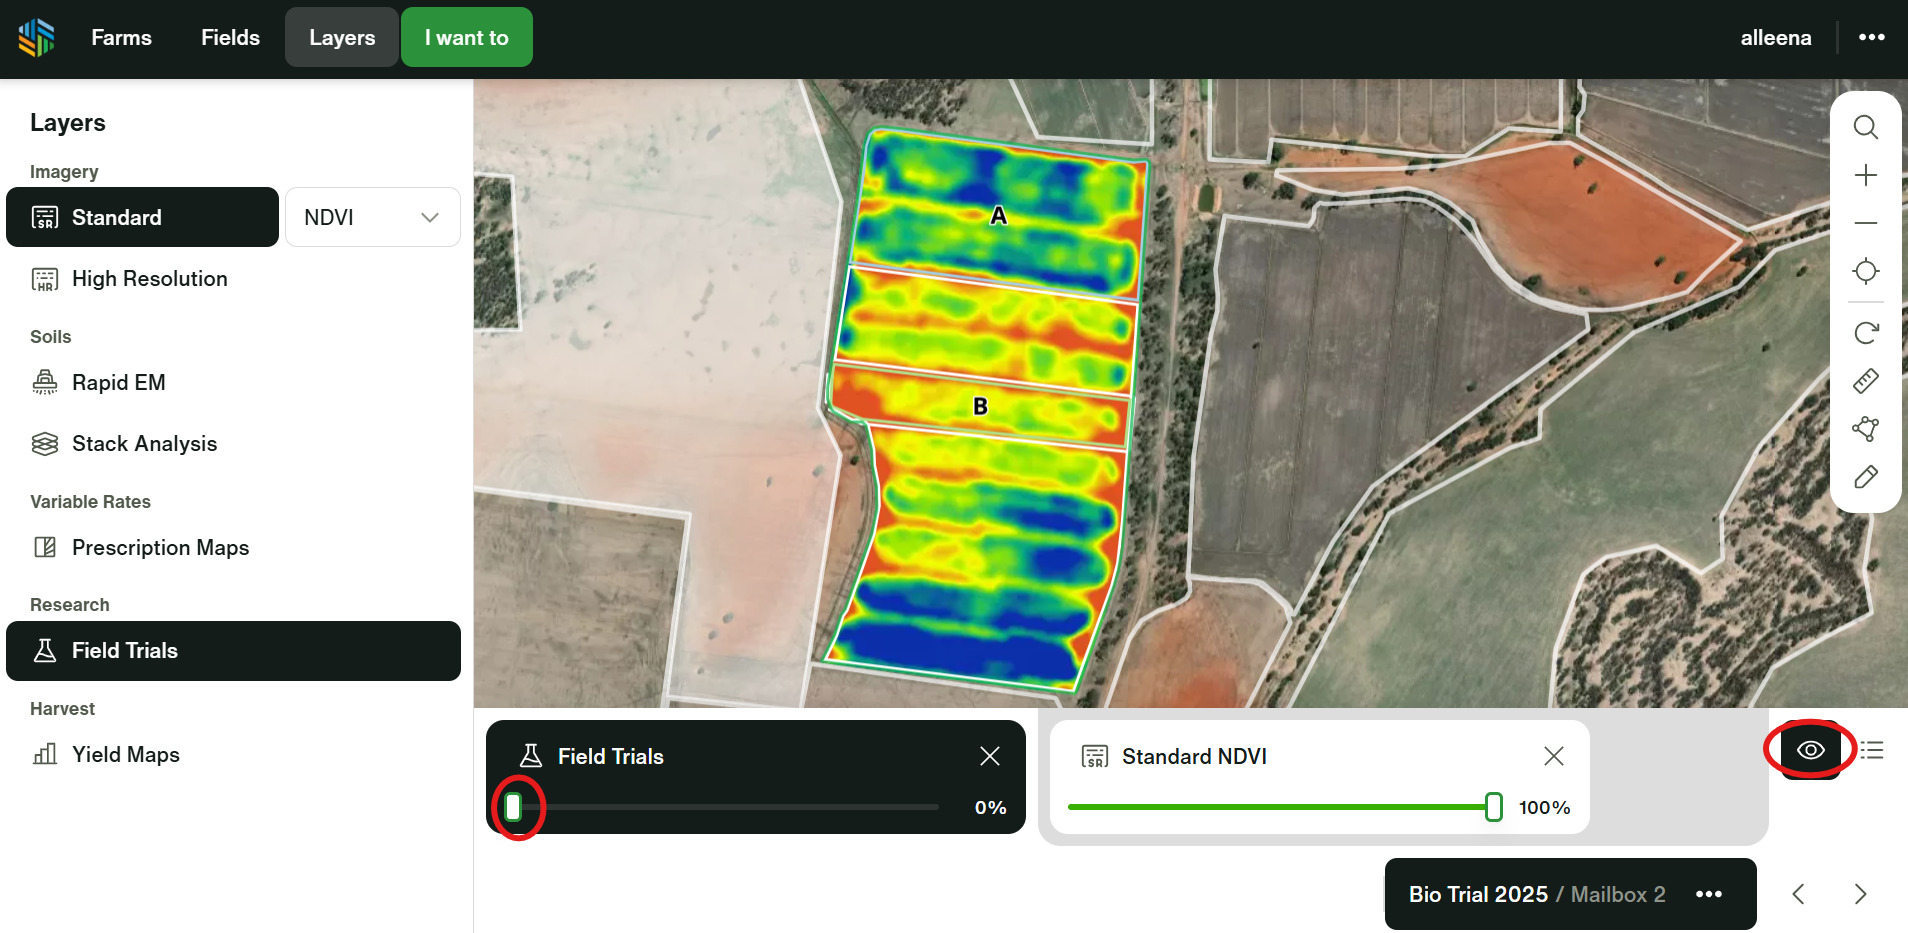This screenshot has width=1908, height=933.
Task: Click the Standard NDVI opacity slider handle
Action: pos(1493,807)
